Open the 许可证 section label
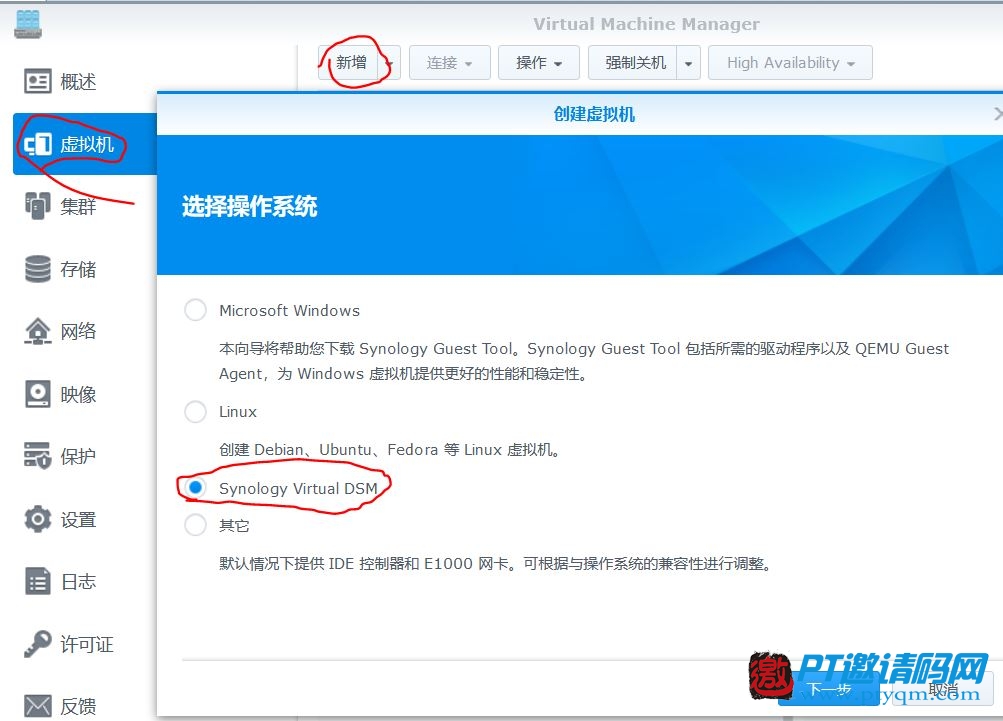 87,644
